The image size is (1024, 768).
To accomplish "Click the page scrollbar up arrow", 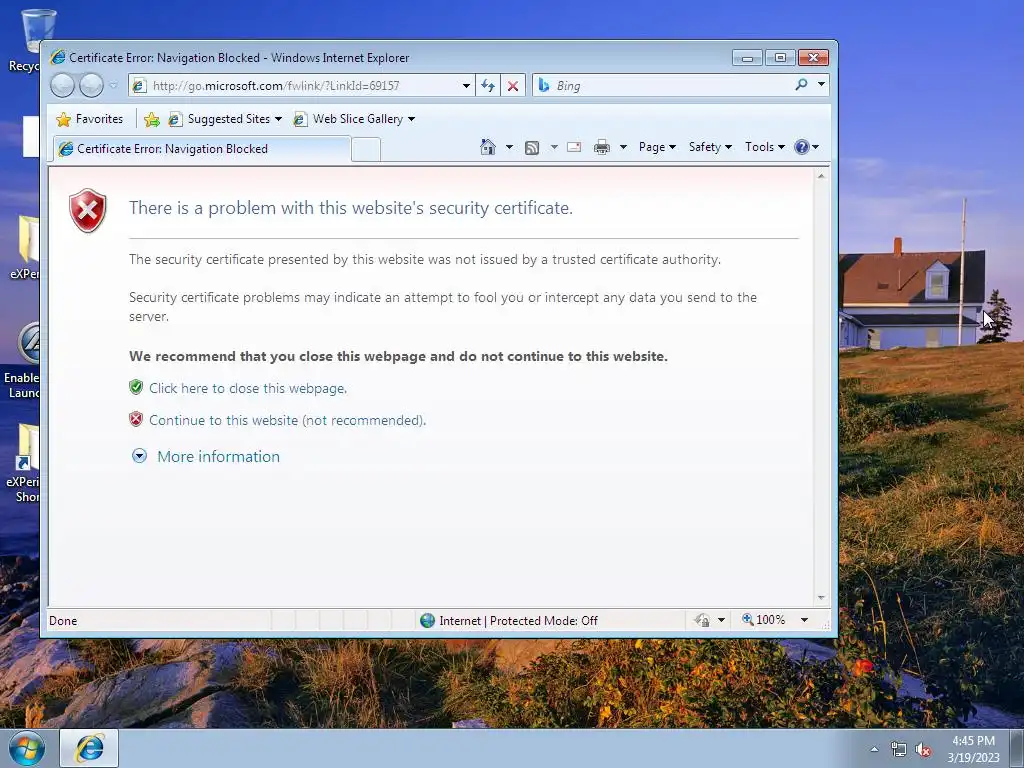I will pos(821,176).
